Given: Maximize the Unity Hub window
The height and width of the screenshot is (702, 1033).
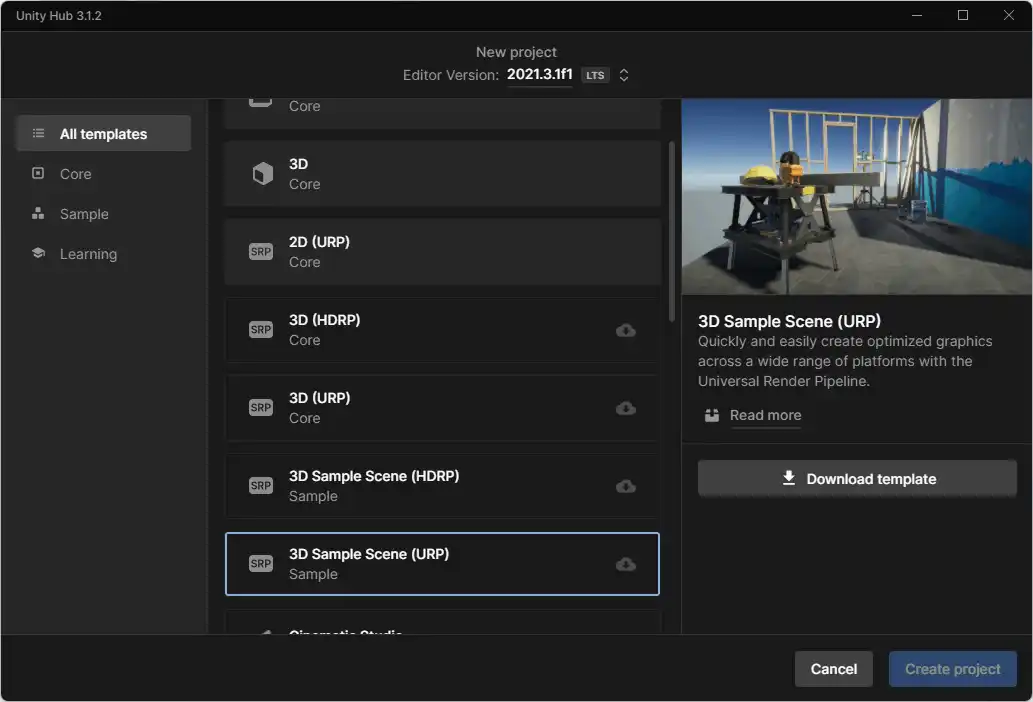Looking at the screenshot, I should (x=963, y=15).
